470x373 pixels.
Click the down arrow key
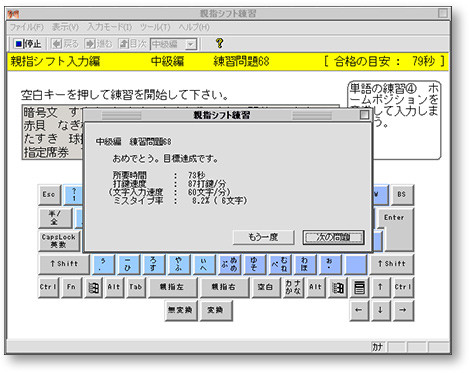click(380, 311)
